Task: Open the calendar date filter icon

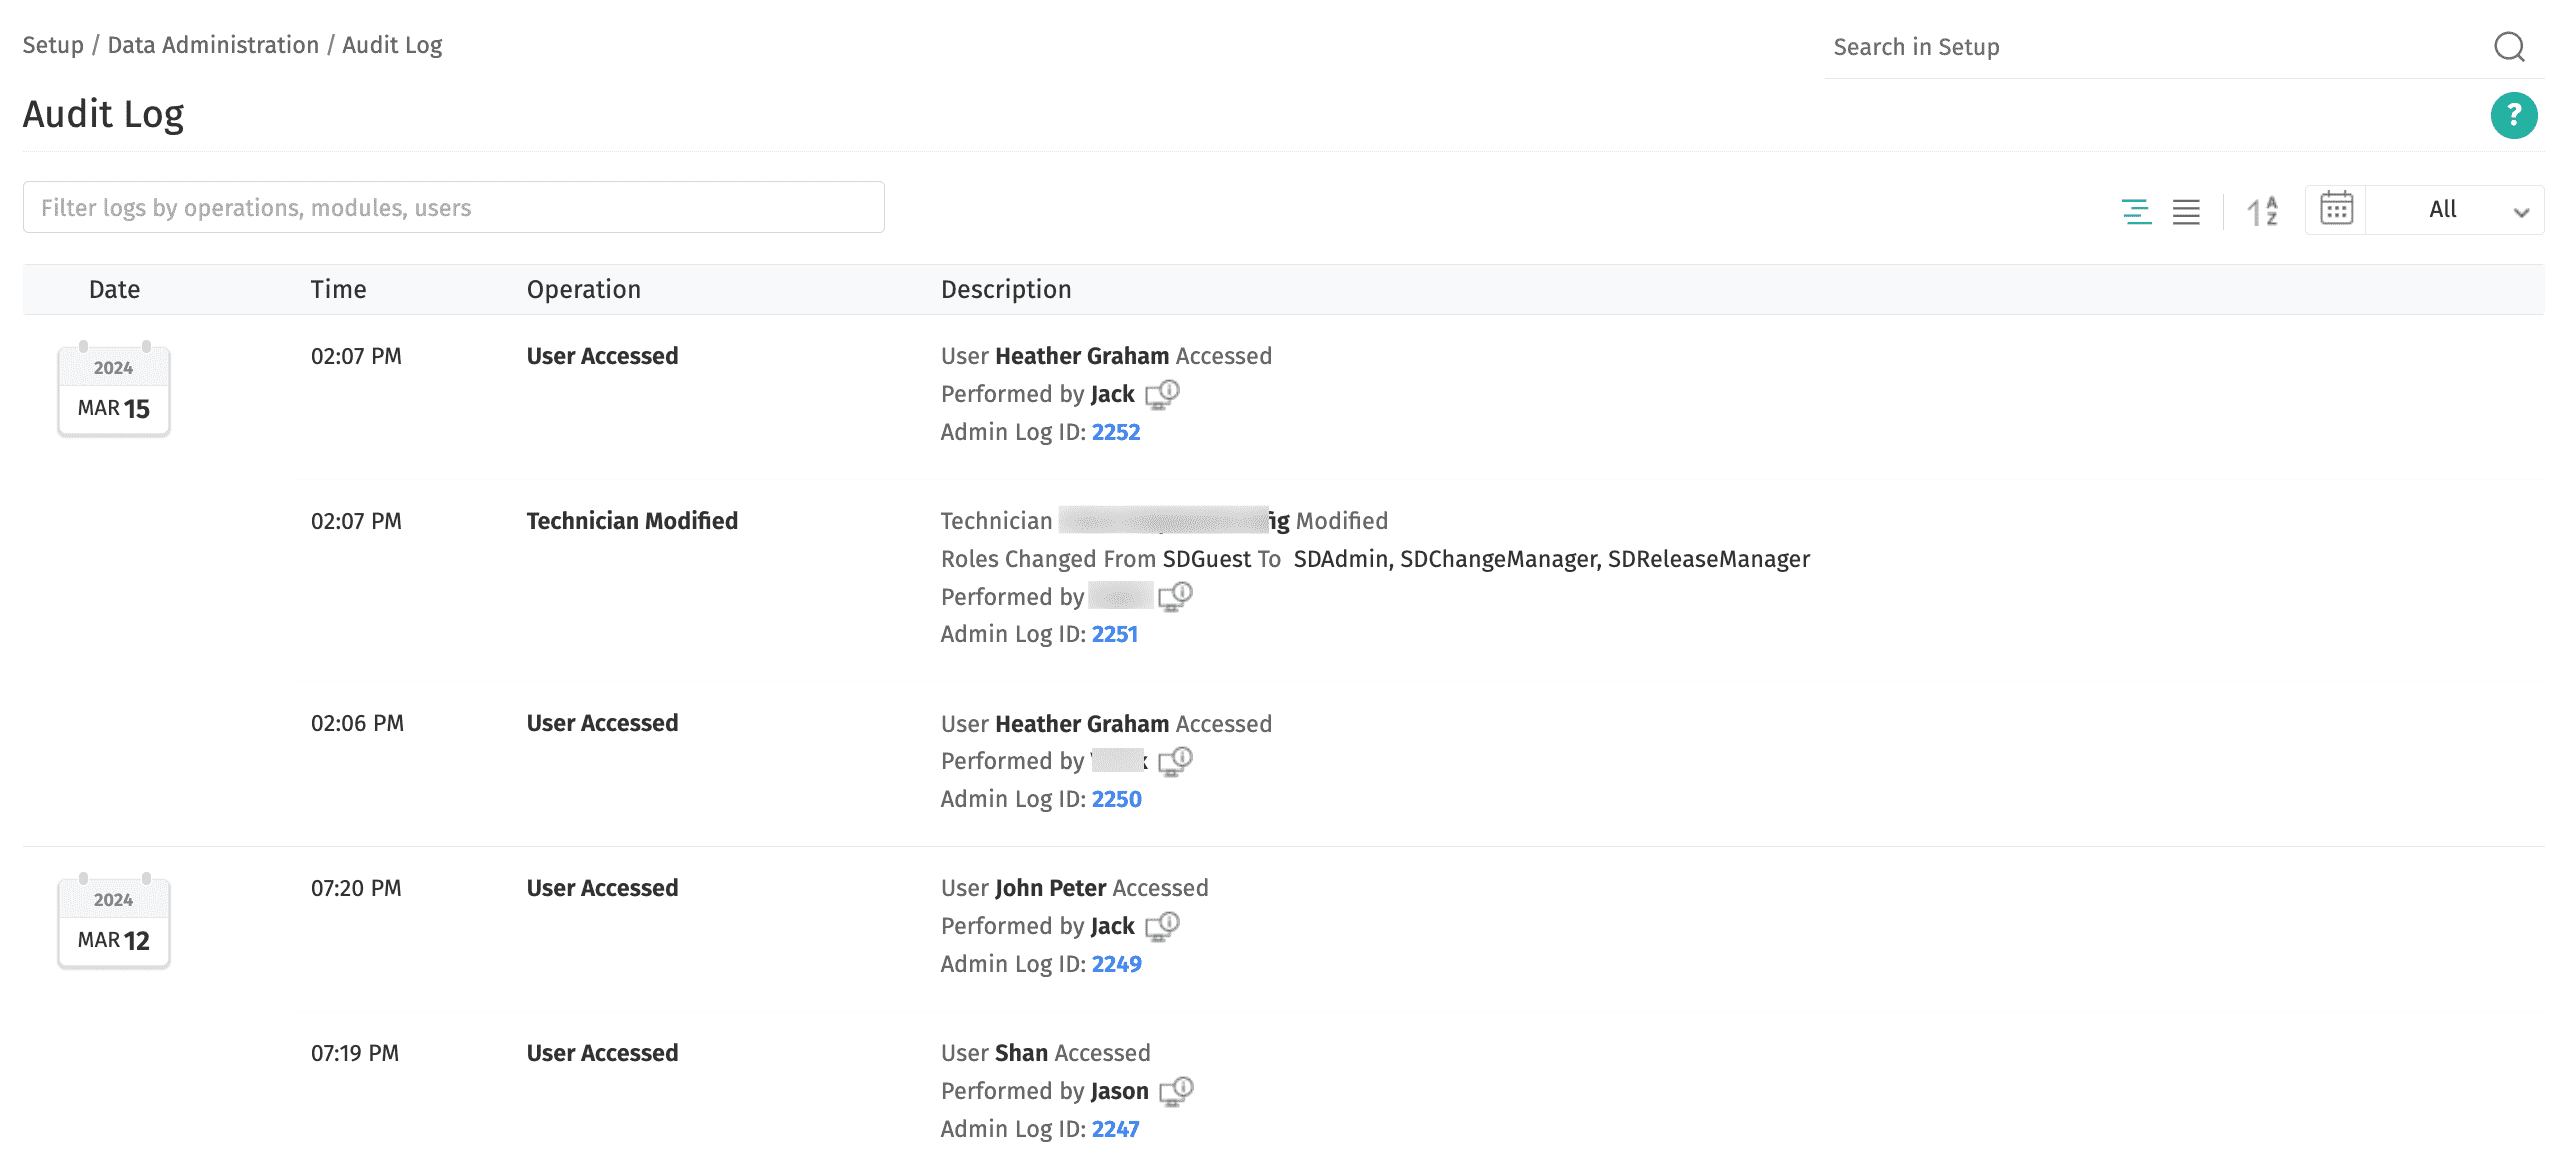Action: click(x=2336, y=209)
